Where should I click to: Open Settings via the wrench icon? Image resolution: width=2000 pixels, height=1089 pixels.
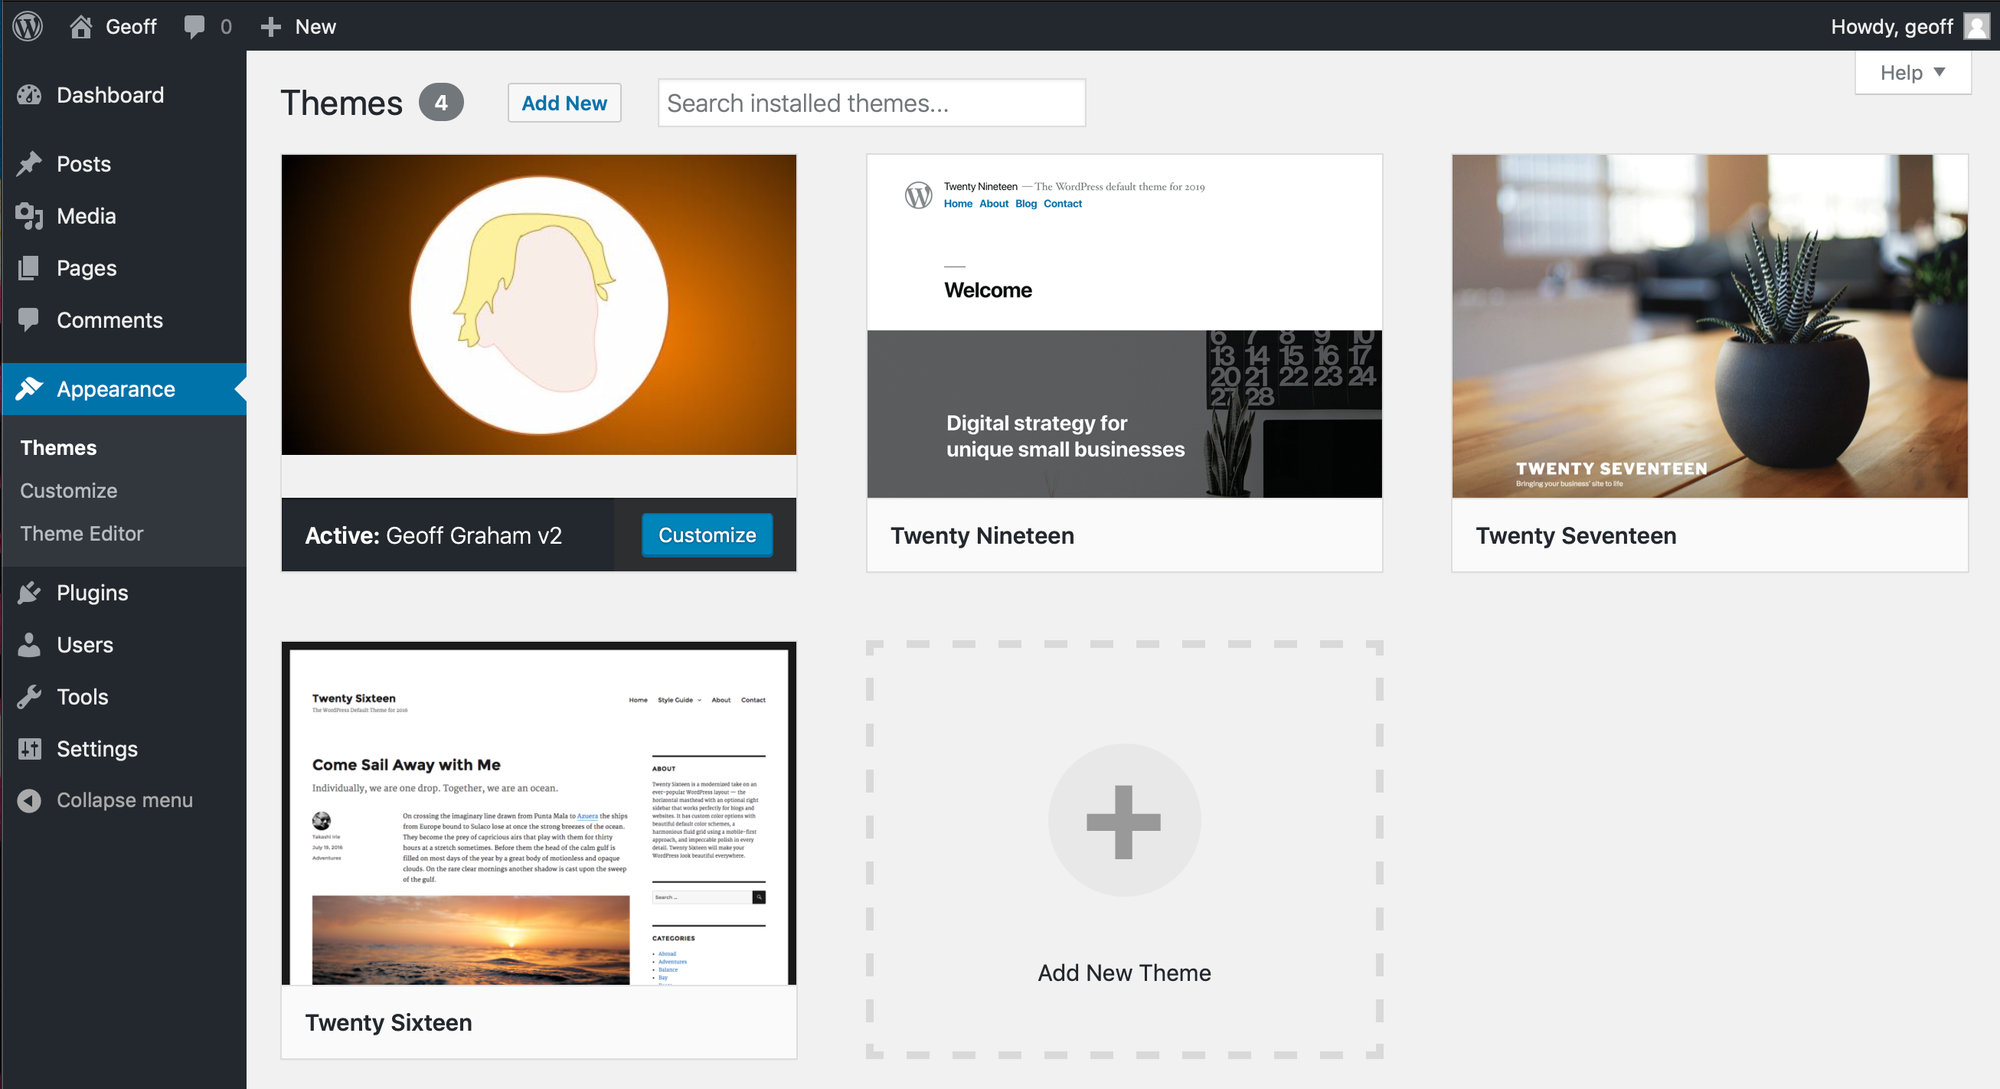(30, 748)
